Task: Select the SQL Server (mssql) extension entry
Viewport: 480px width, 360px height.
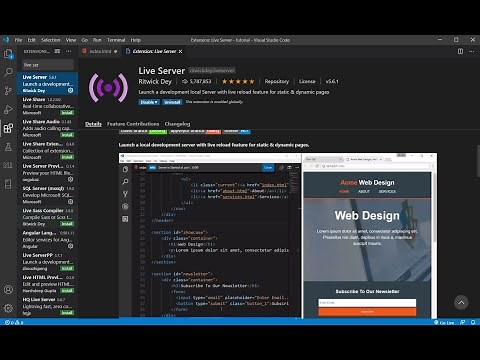Action: [x=47, y=195]
